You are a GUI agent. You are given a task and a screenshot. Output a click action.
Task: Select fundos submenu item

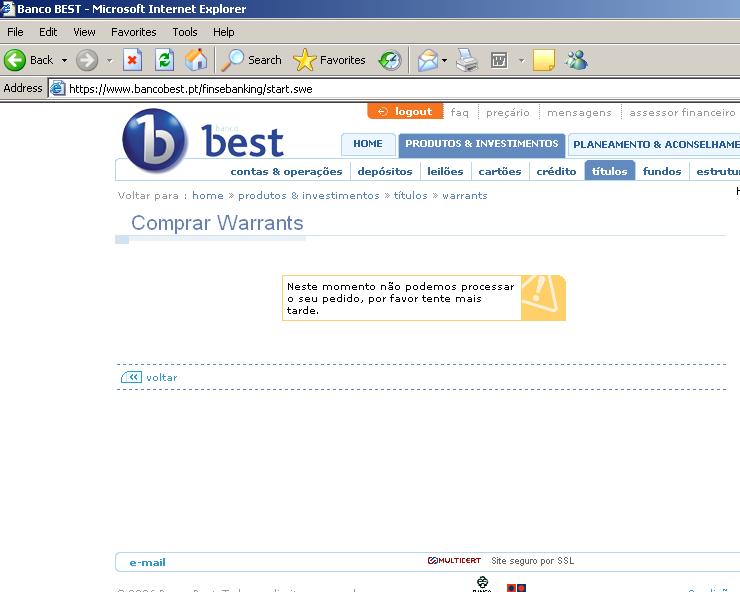coord(662,171)
